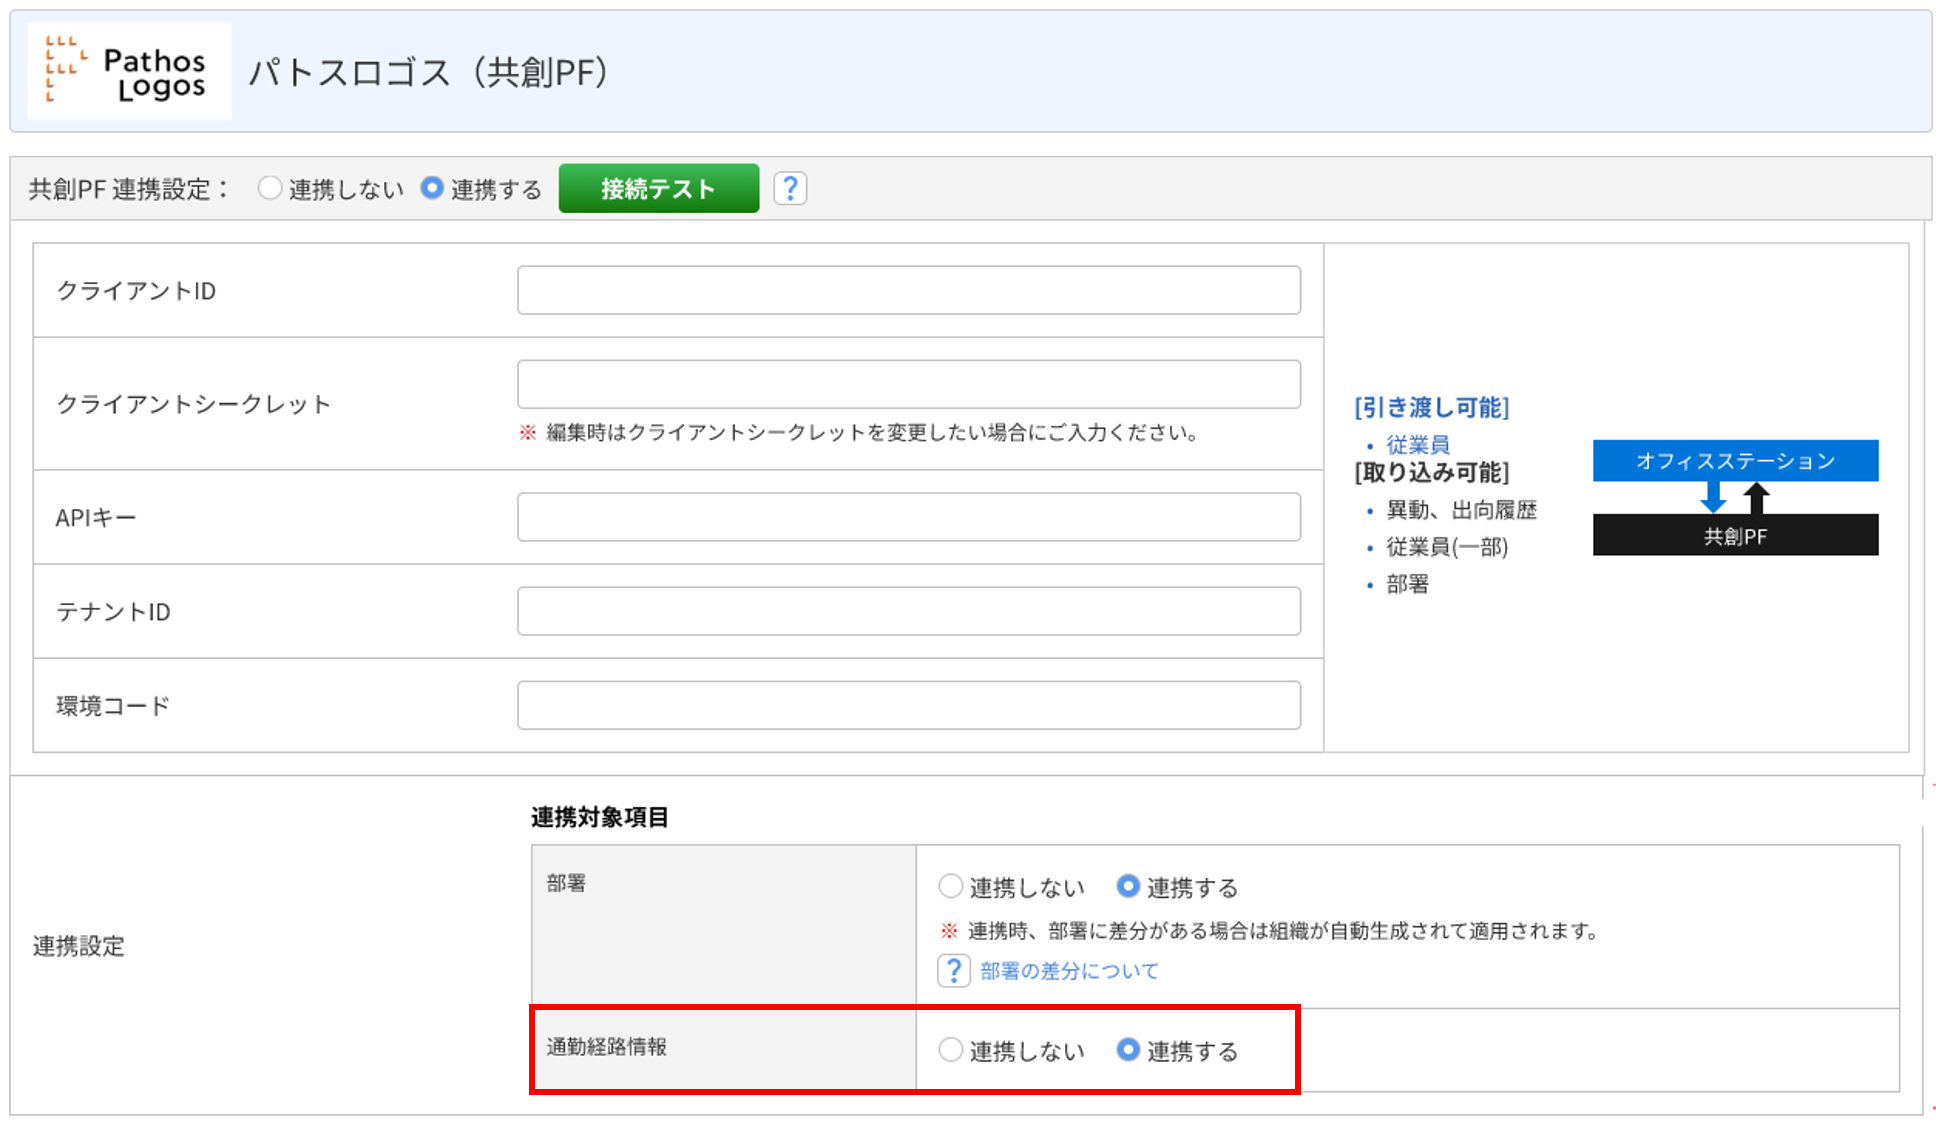This screenshot has height=1125, width=1936.
Task: Set 通勤経路情報 to 連携しない
Action: 950,1050
